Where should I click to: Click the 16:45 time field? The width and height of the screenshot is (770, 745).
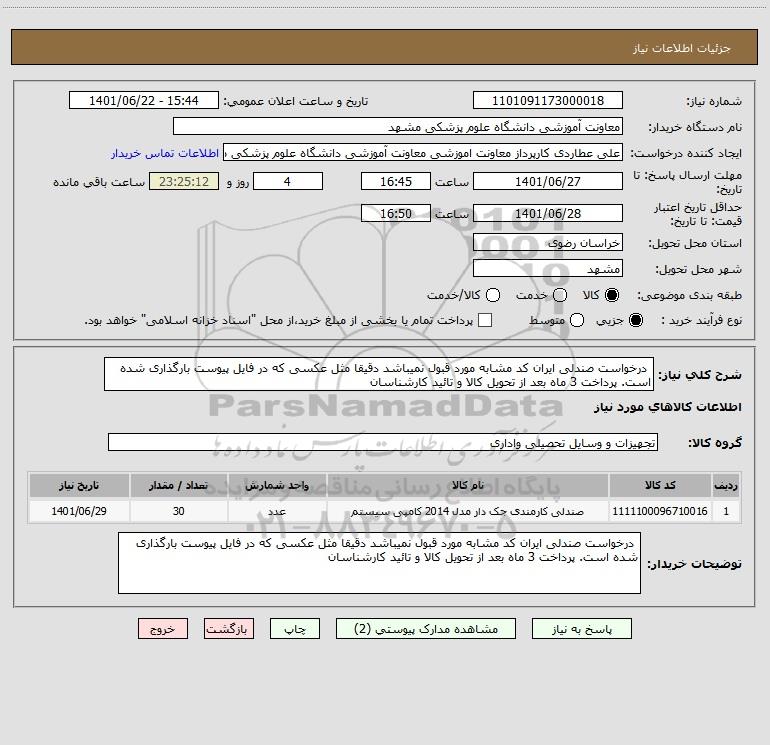click(x=396, y=181)
